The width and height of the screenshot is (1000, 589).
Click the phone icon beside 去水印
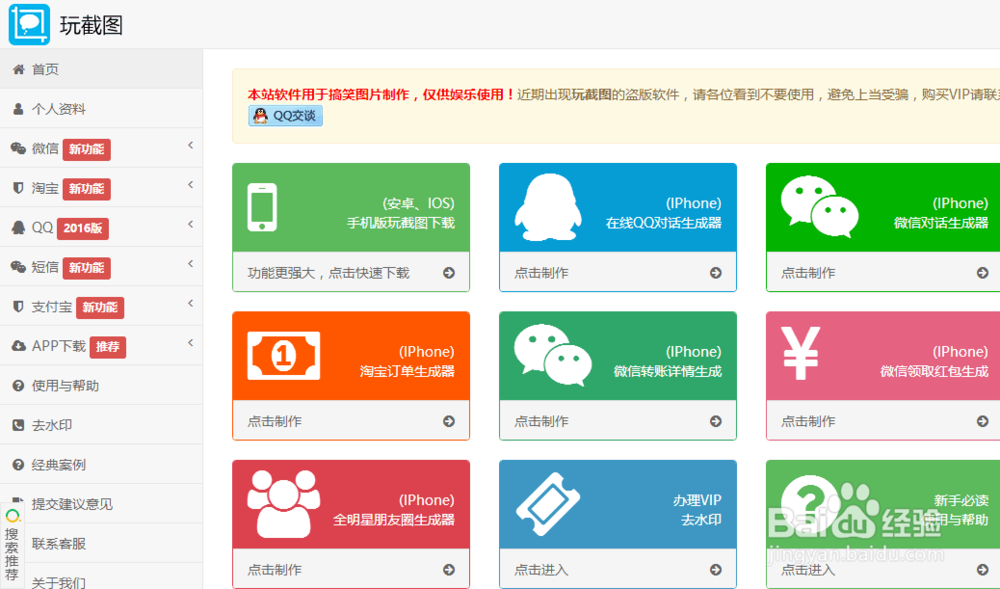coord(18,425)
